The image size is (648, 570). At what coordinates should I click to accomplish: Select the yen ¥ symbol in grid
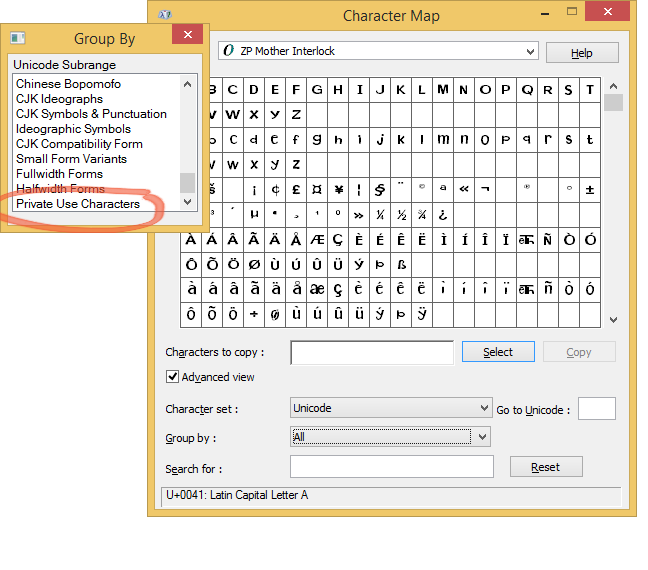pos(338,189)
